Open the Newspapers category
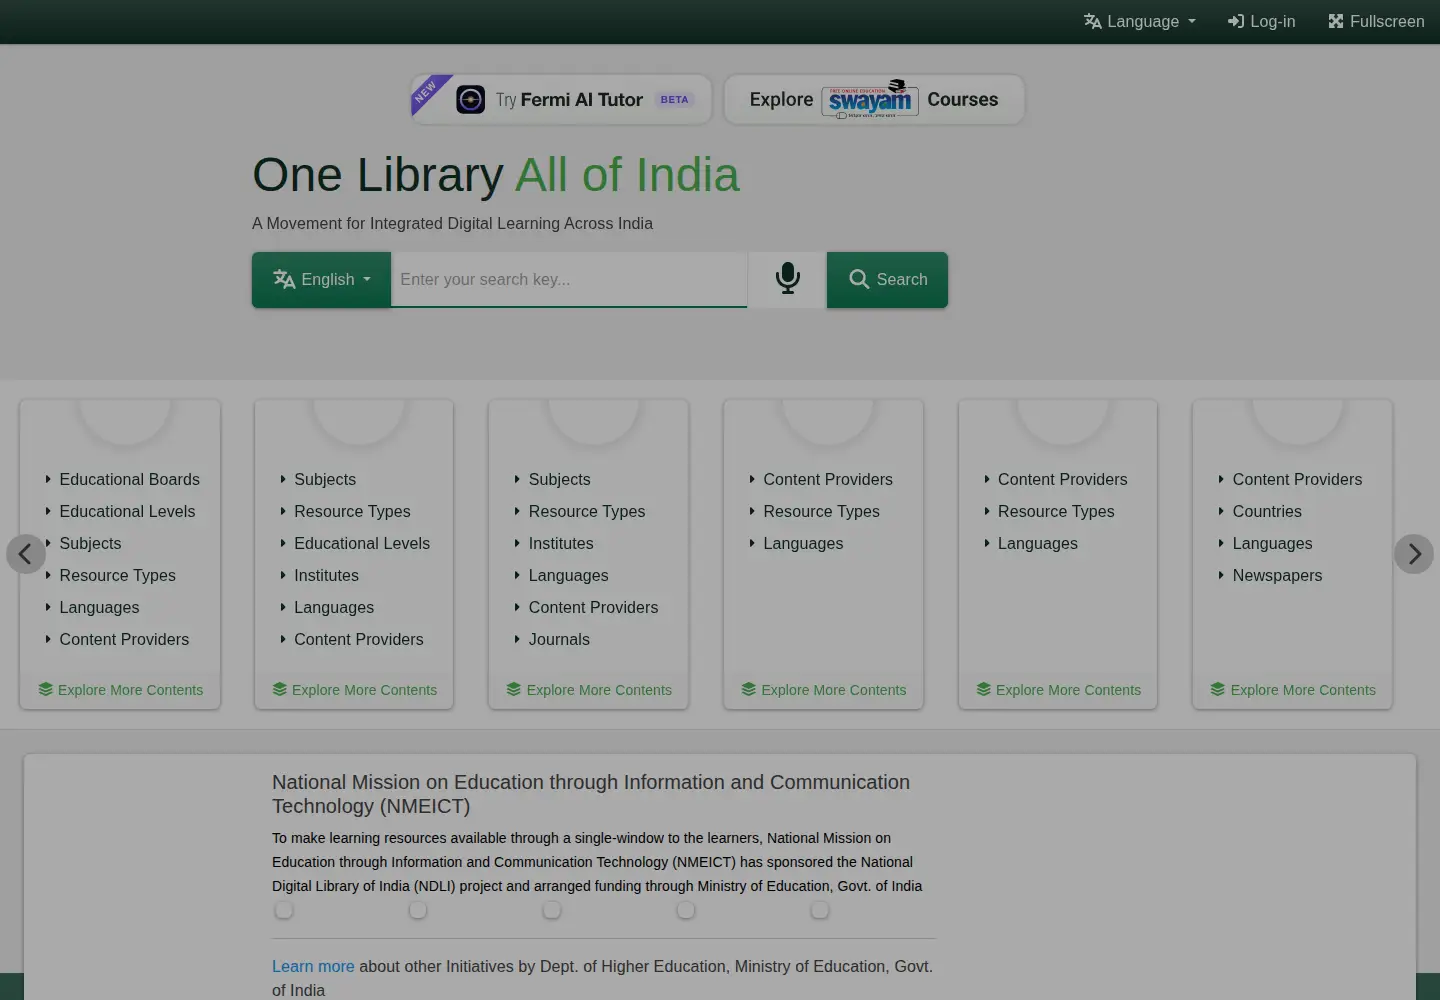 (1277, 576)
